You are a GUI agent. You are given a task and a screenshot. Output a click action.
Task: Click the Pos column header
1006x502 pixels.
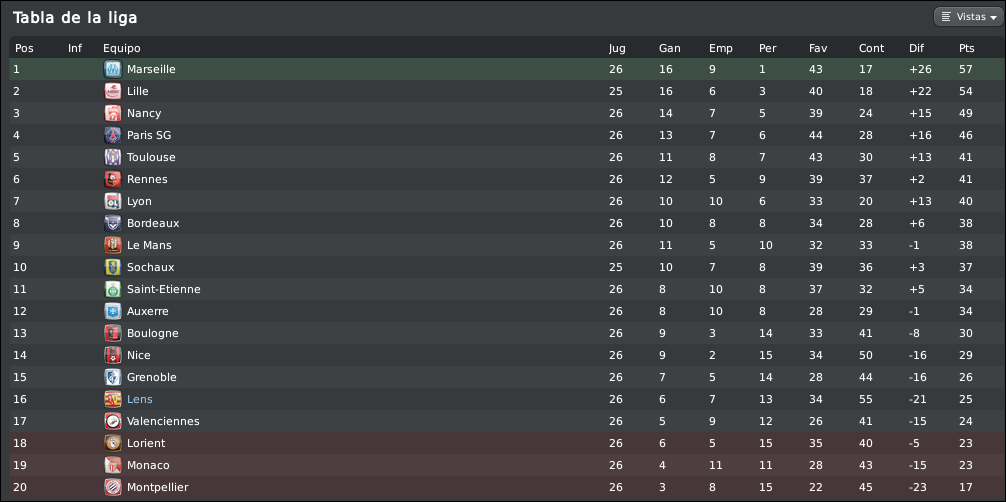(x=24, y=48)
